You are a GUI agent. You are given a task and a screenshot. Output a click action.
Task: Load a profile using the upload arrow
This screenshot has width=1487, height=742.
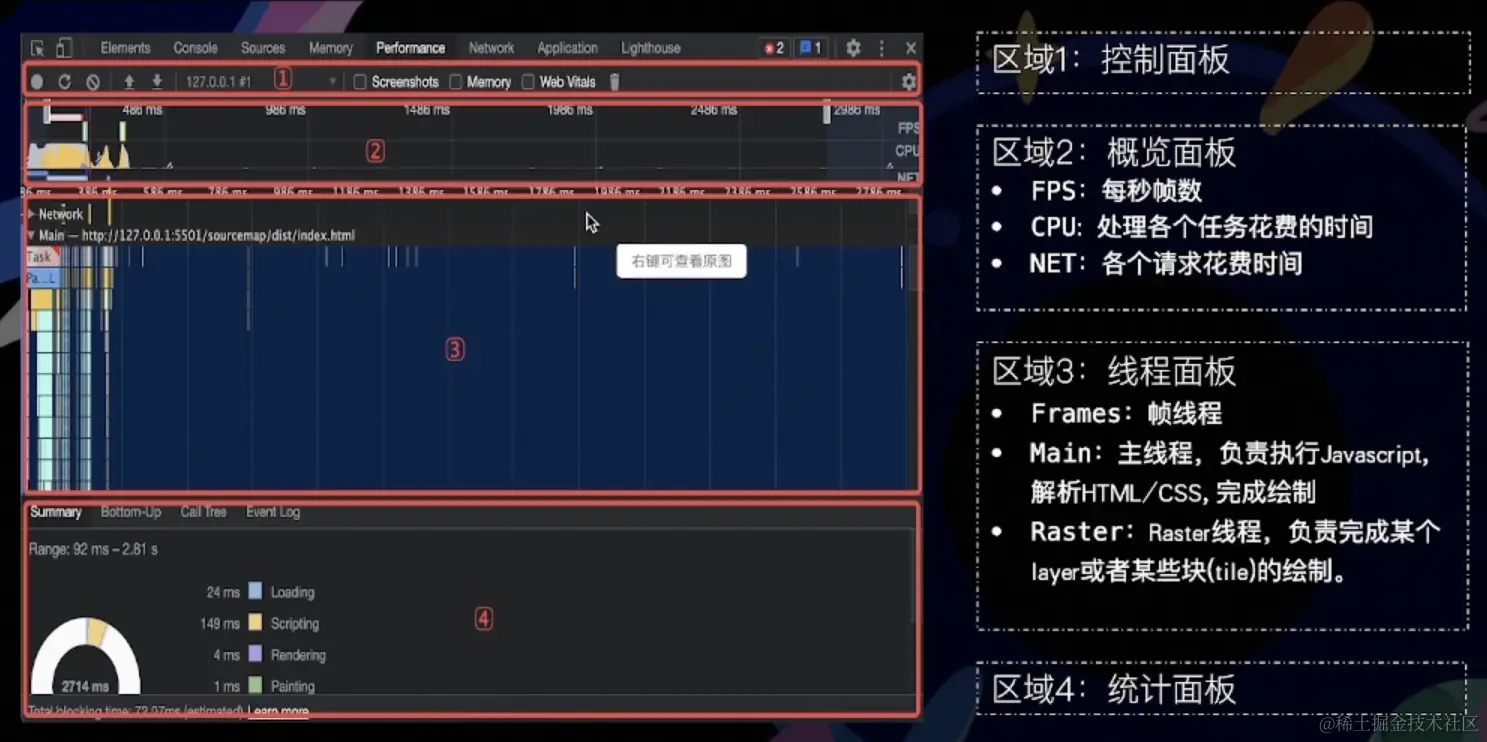tap(129, 82)
